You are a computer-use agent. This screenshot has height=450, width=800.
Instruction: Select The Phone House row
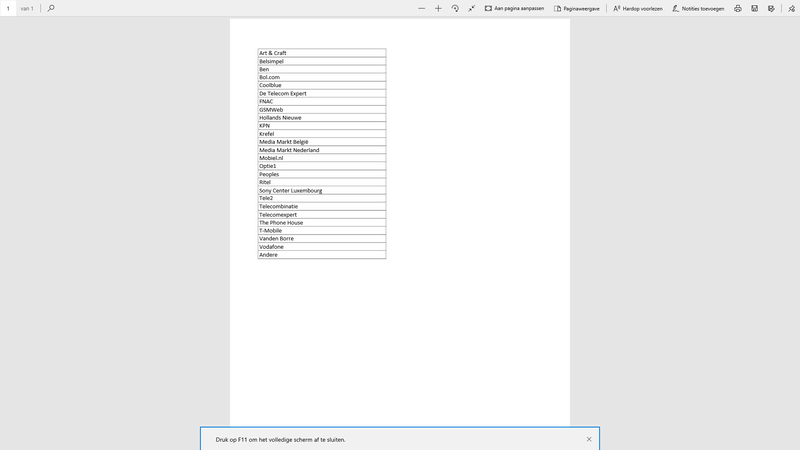point(321,222)
